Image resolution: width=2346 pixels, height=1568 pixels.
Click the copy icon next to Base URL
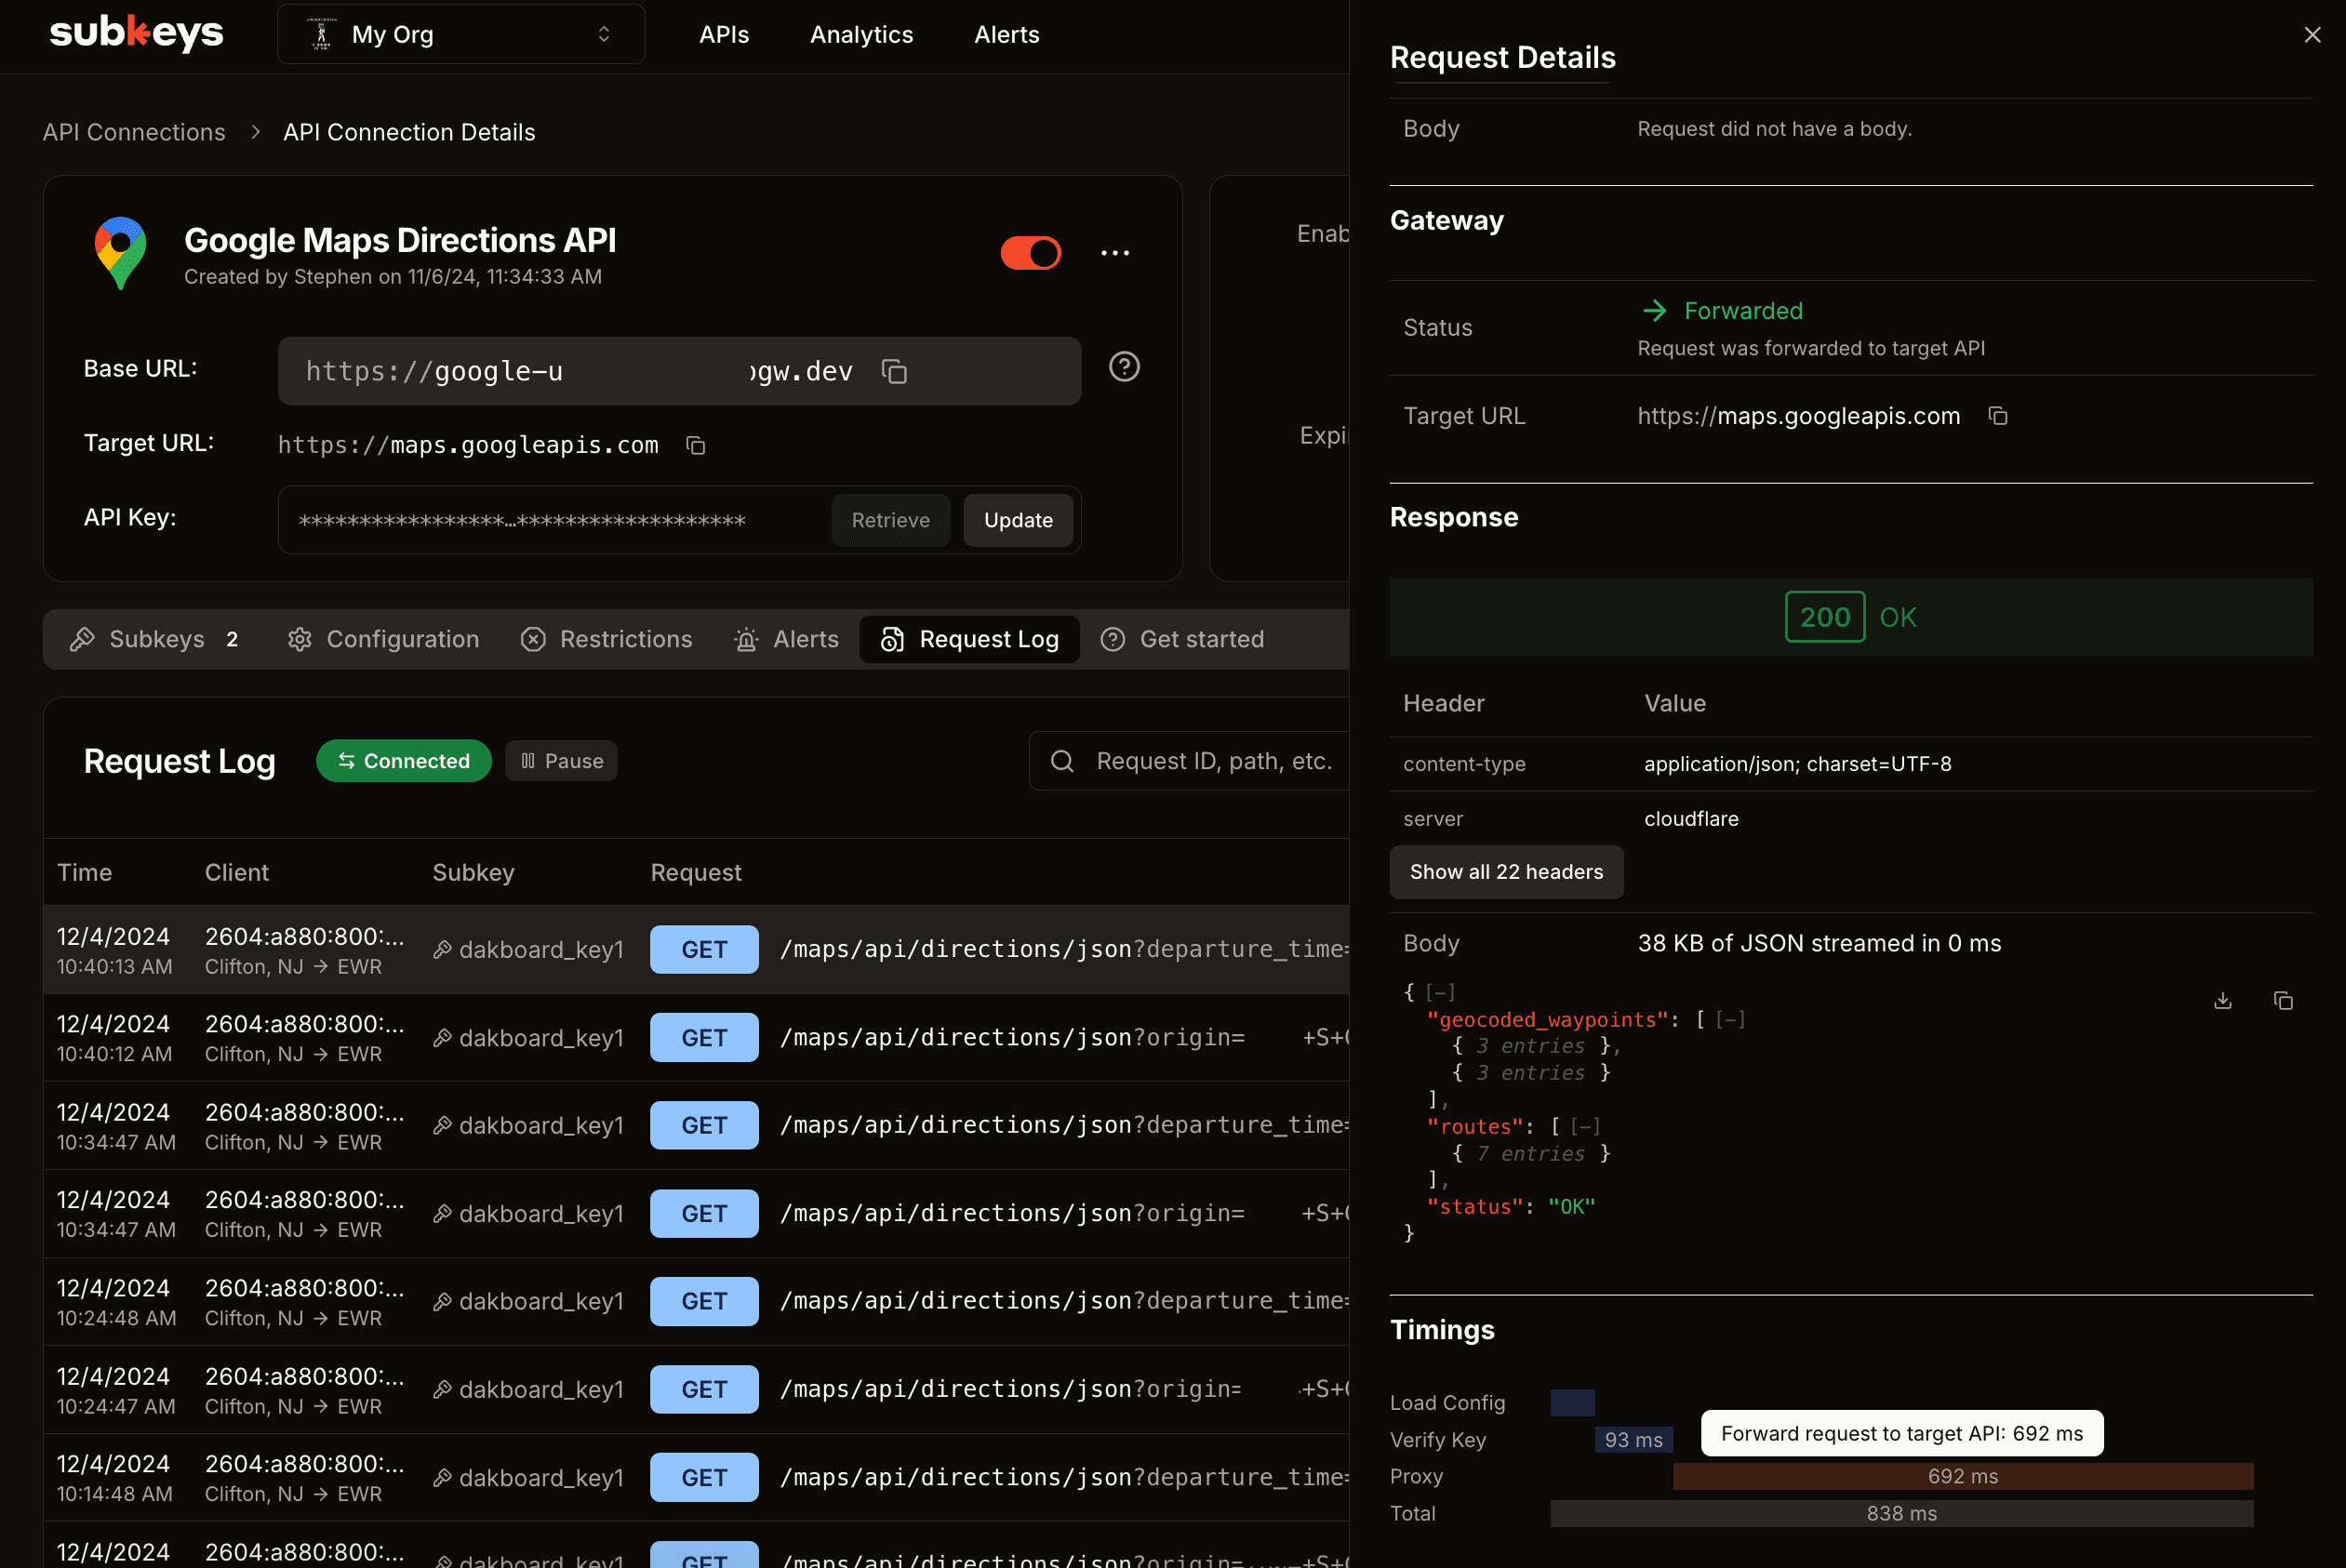point(894,371)
